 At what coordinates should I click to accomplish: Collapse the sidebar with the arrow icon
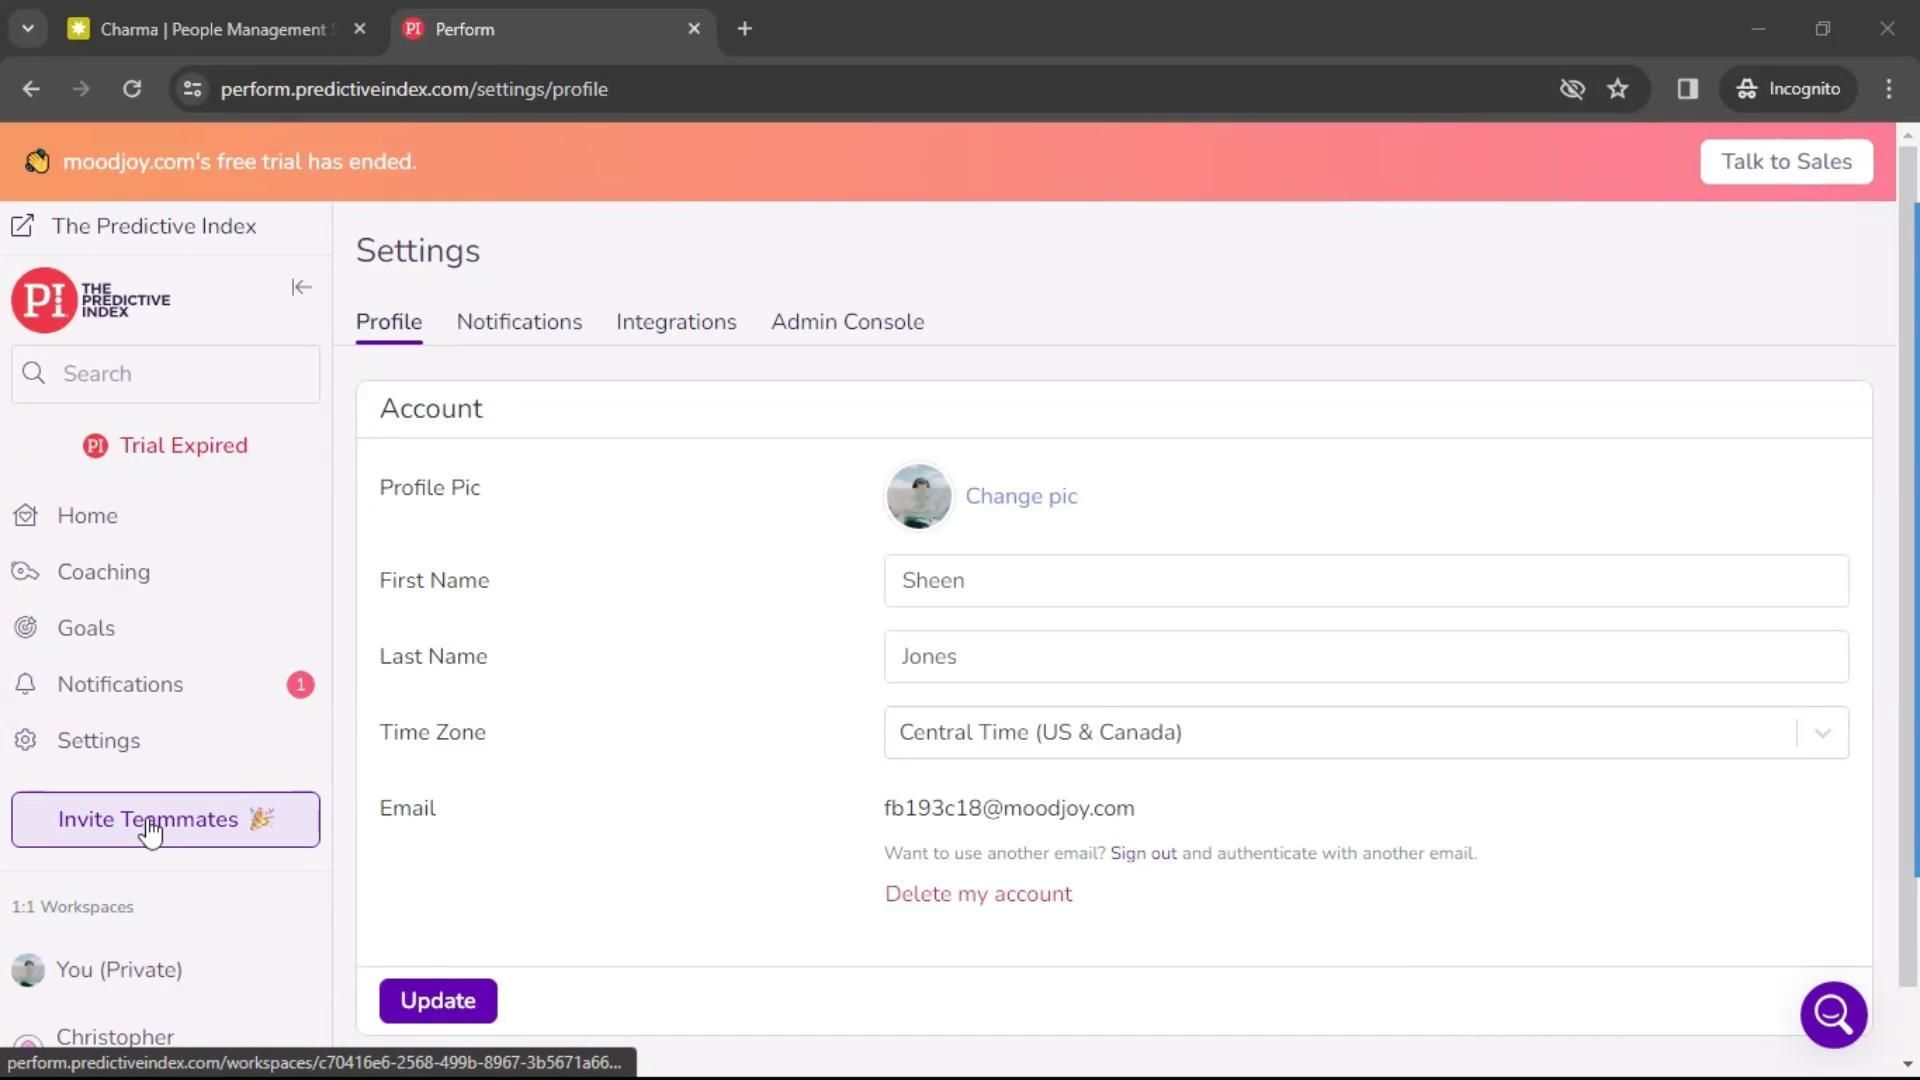[301, 288]
